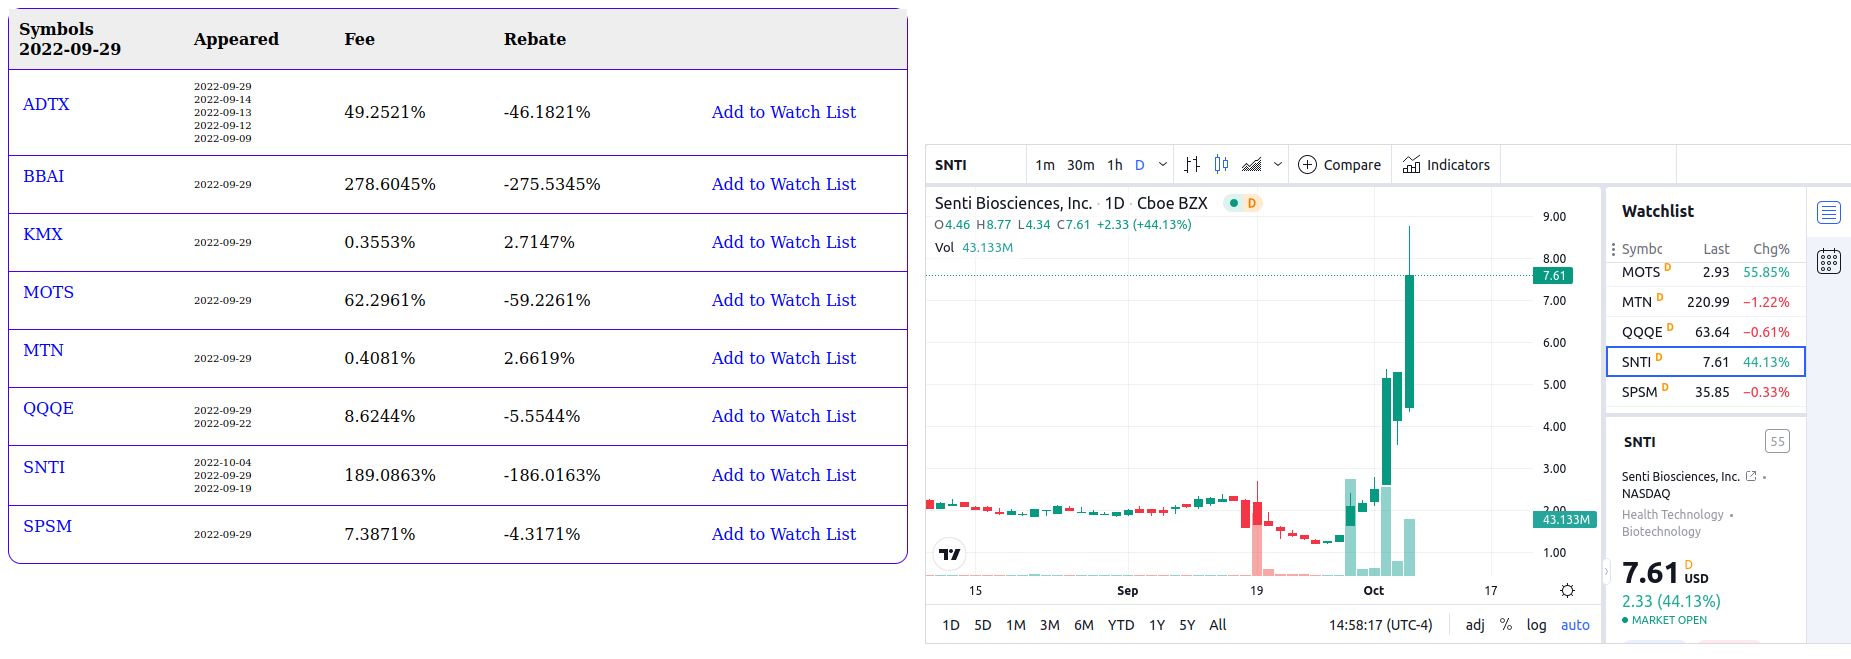Click the SNTI symbol search field
1851x659 pixels.
[x=975, y=165]
